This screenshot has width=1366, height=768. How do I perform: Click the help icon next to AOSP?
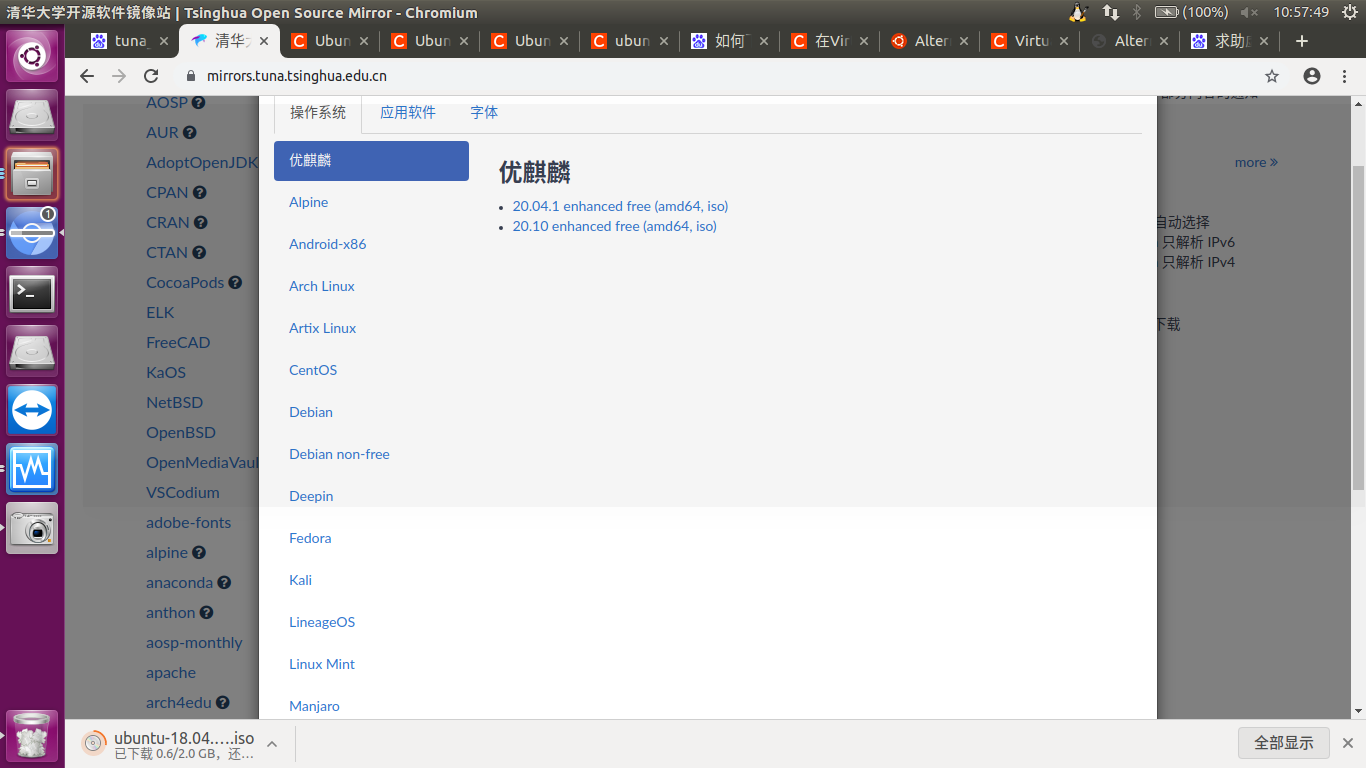(x=199, y=102)
